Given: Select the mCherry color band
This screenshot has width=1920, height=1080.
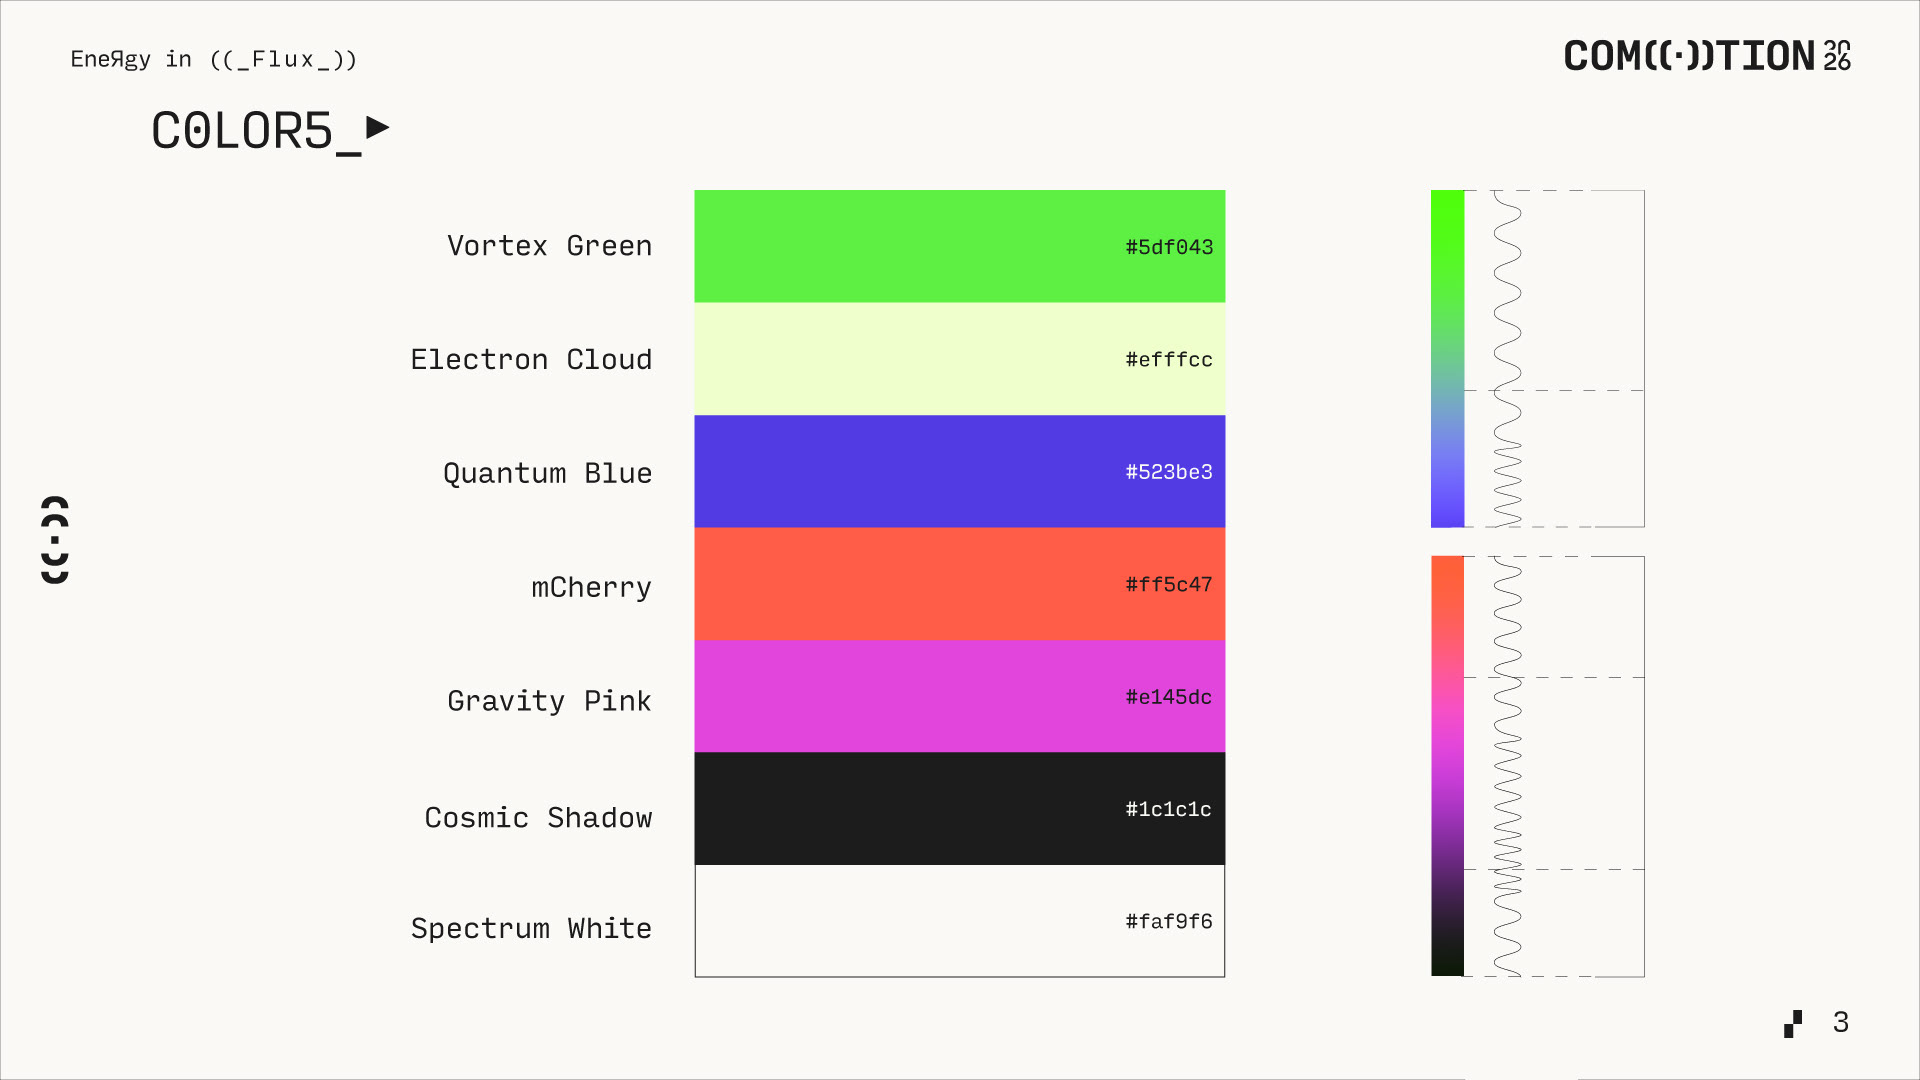Looking at the screenshot, I should (900, 584).
